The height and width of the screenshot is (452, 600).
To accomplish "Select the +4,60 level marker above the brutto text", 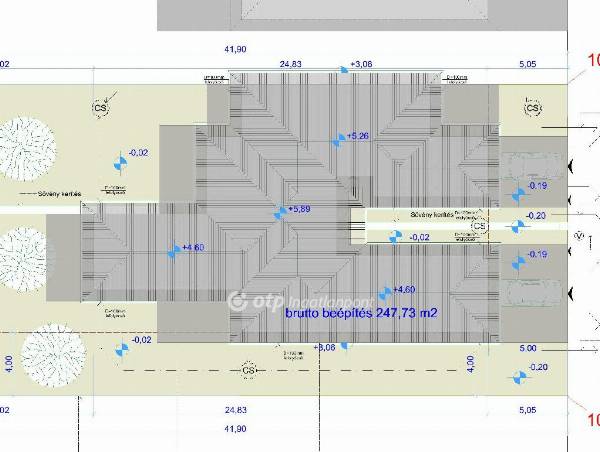I will click(385, 293).
